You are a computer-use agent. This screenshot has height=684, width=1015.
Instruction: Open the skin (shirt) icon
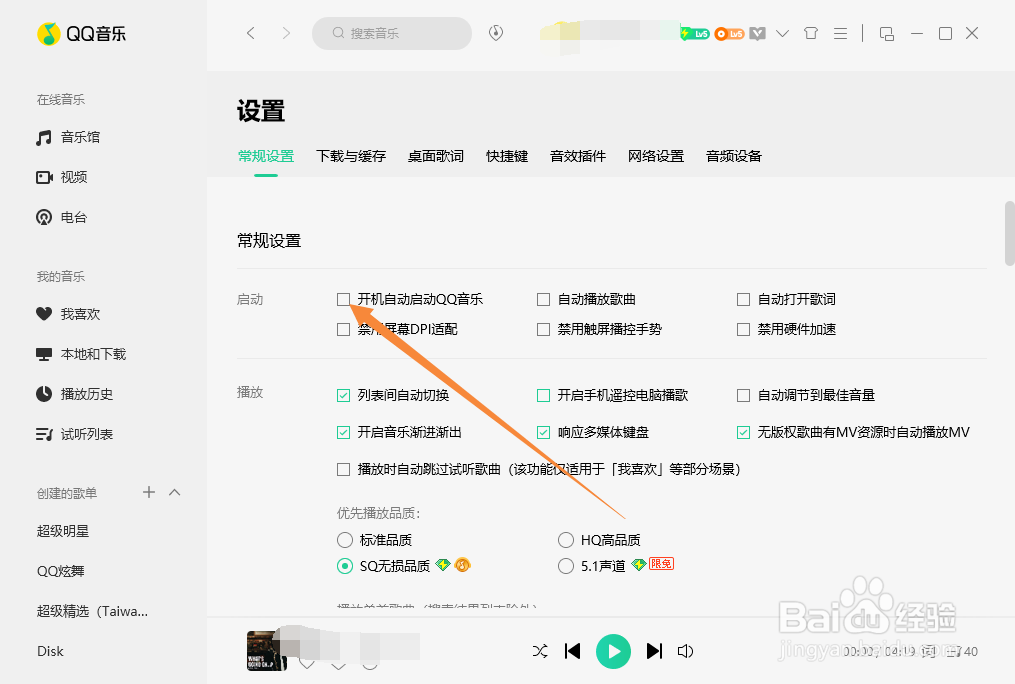810,33
